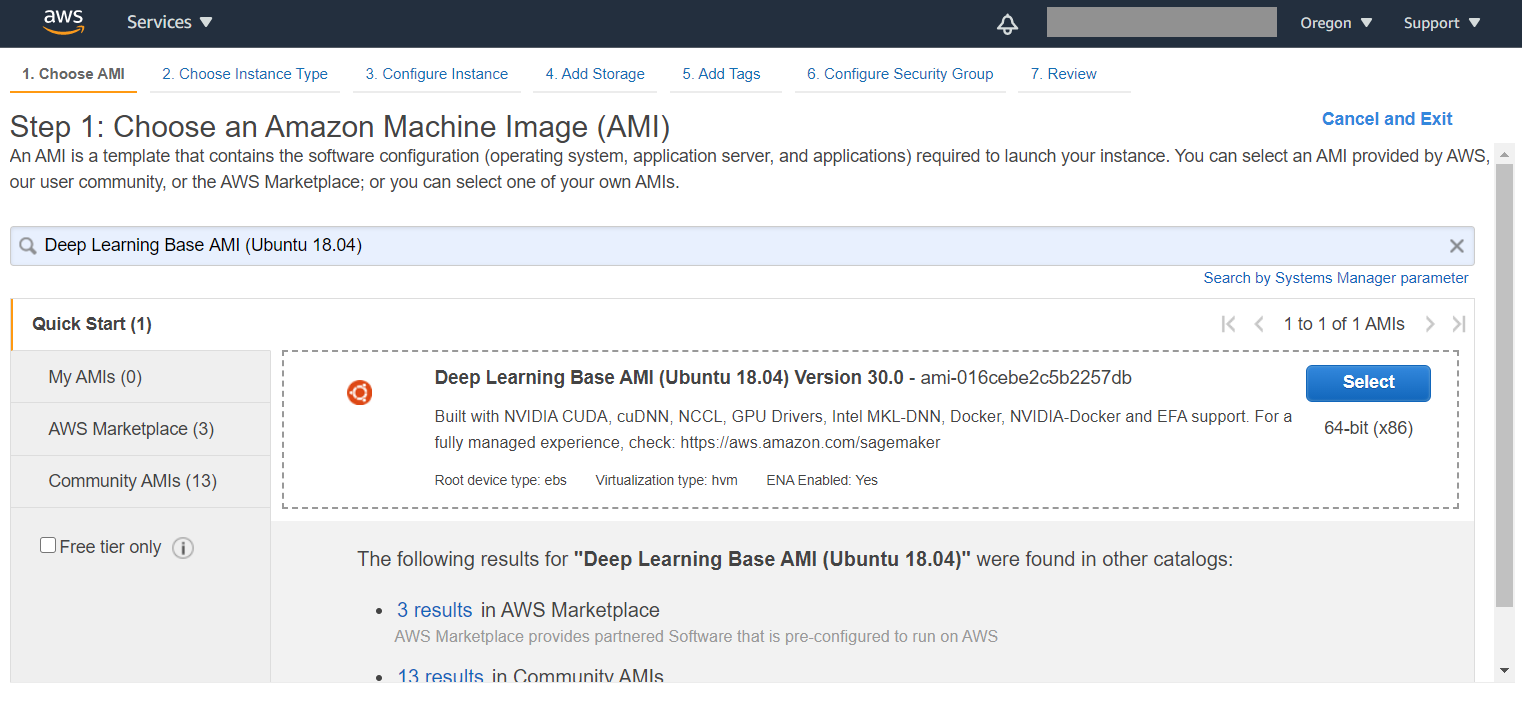Screen dimensions: 1522x701
Task: Click Search by Systems Manager parameter link
Action: pos(1336,278)
